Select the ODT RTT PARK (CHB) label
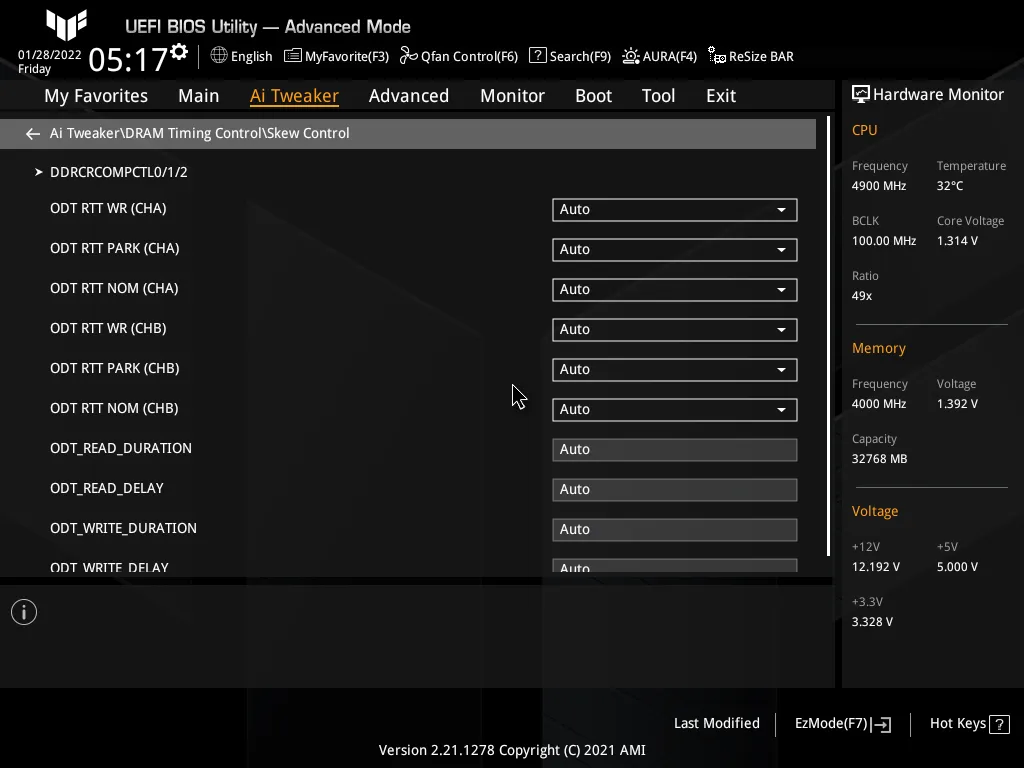The height and width of the screenshot is (768, 1024). [115, 368]
